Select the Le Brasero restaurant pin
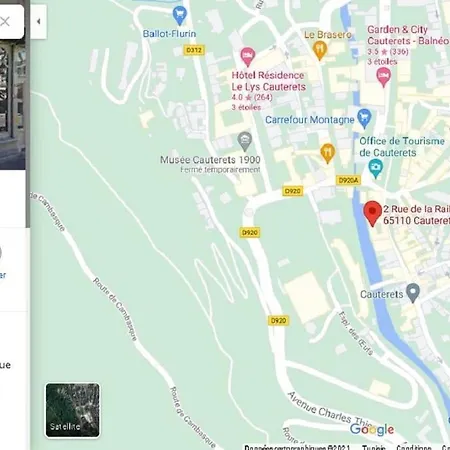This screenshot has width=450, height=450. click(320, 50)
